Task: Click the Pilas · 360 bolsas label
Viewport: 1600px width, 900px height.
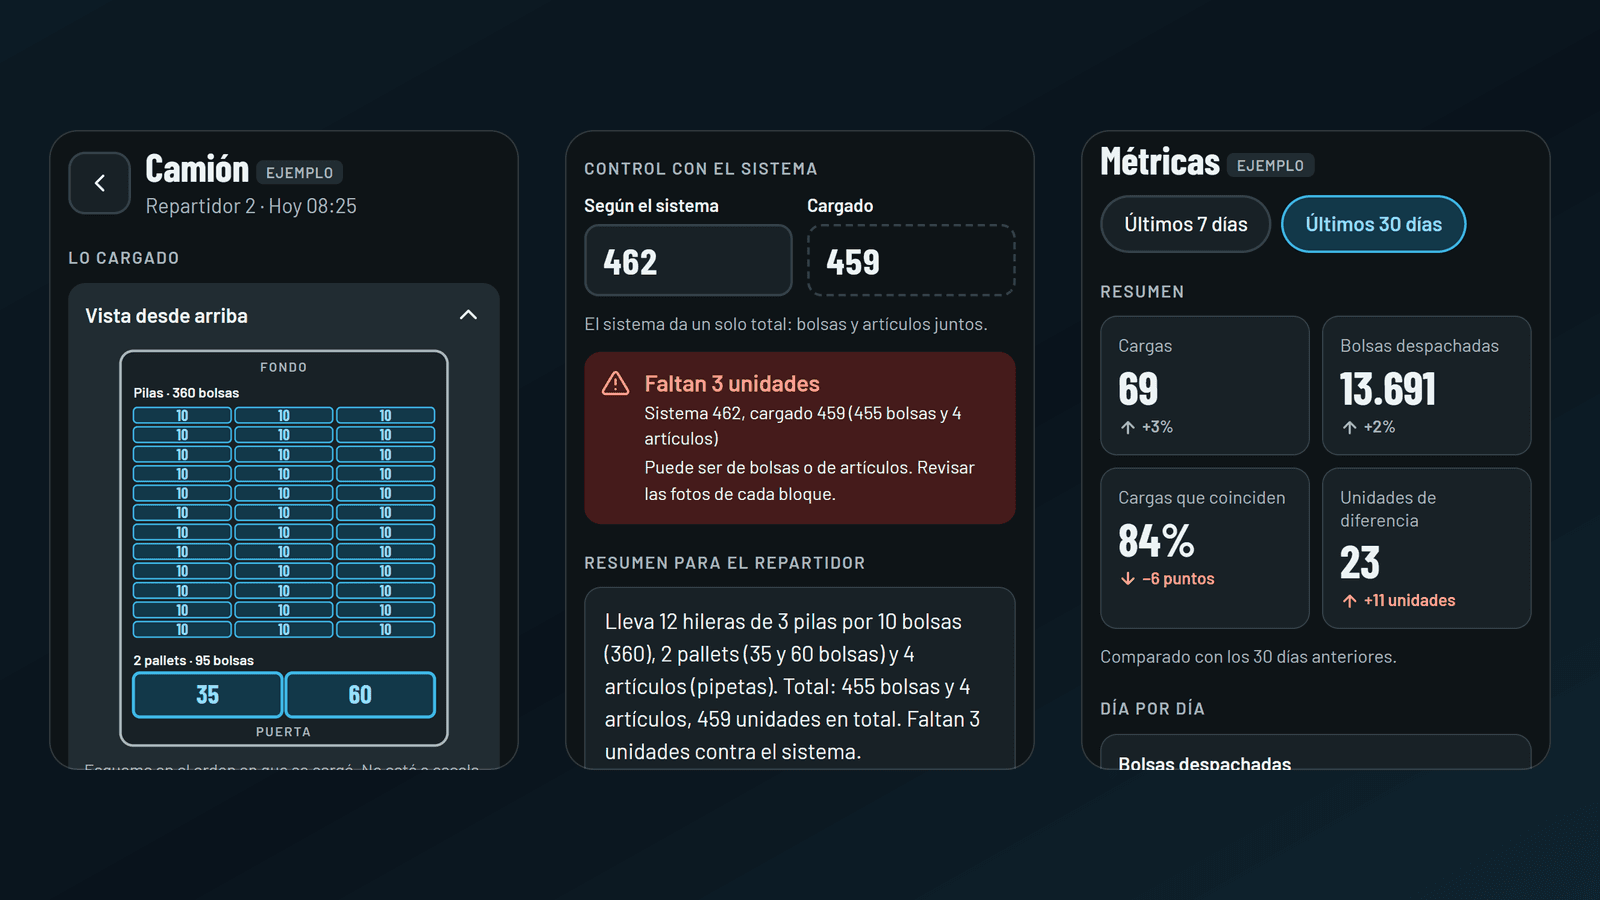Action: [187, 393]
